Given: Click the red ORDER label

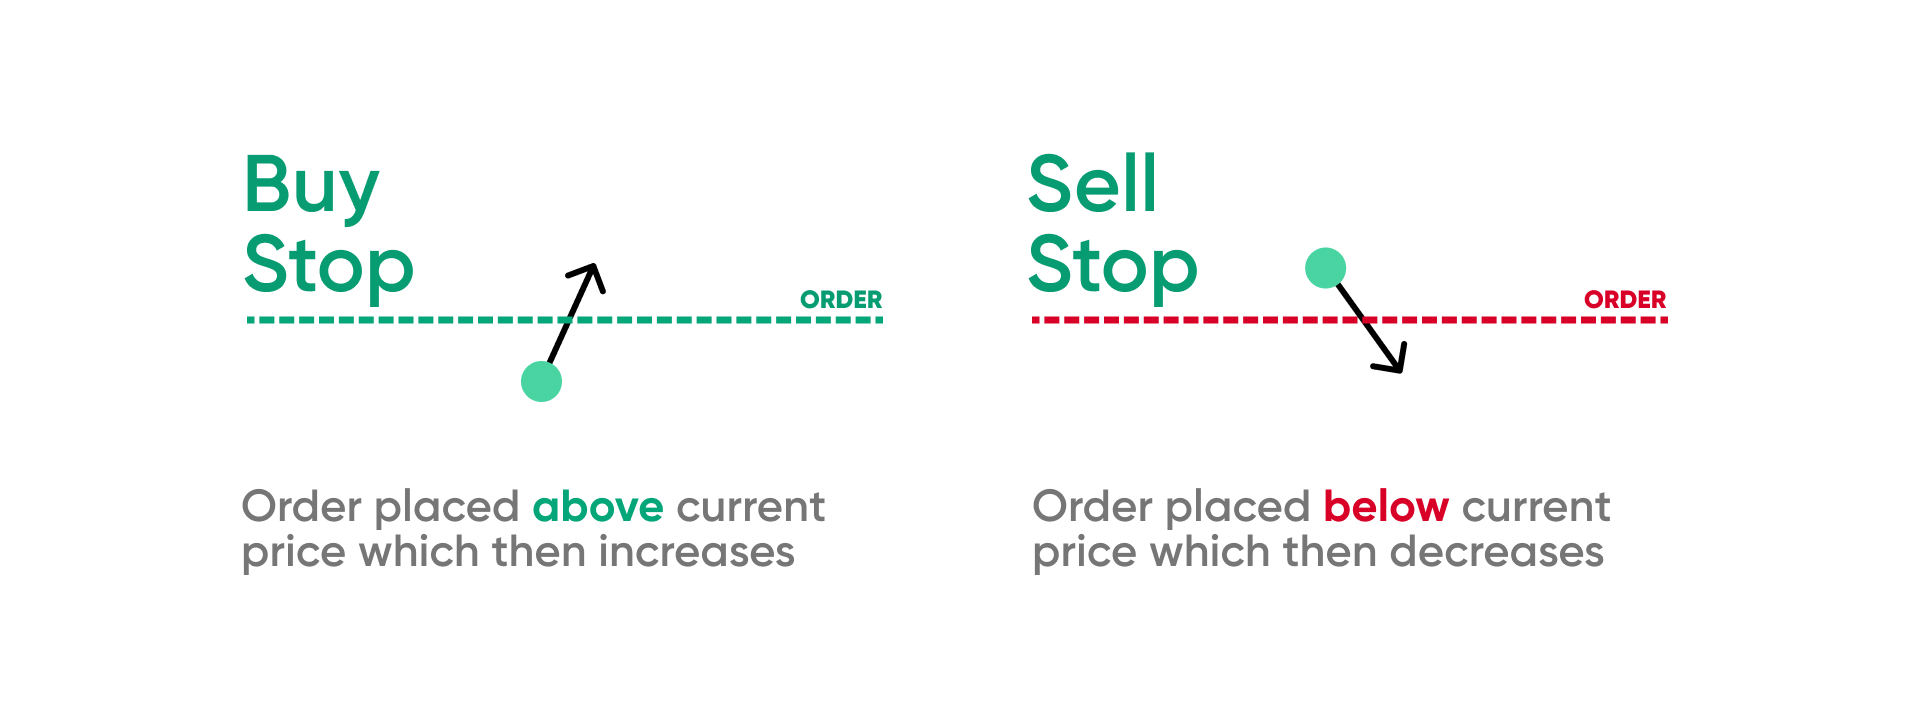Looking at the screenshot, I should (x=1625, y=300).
